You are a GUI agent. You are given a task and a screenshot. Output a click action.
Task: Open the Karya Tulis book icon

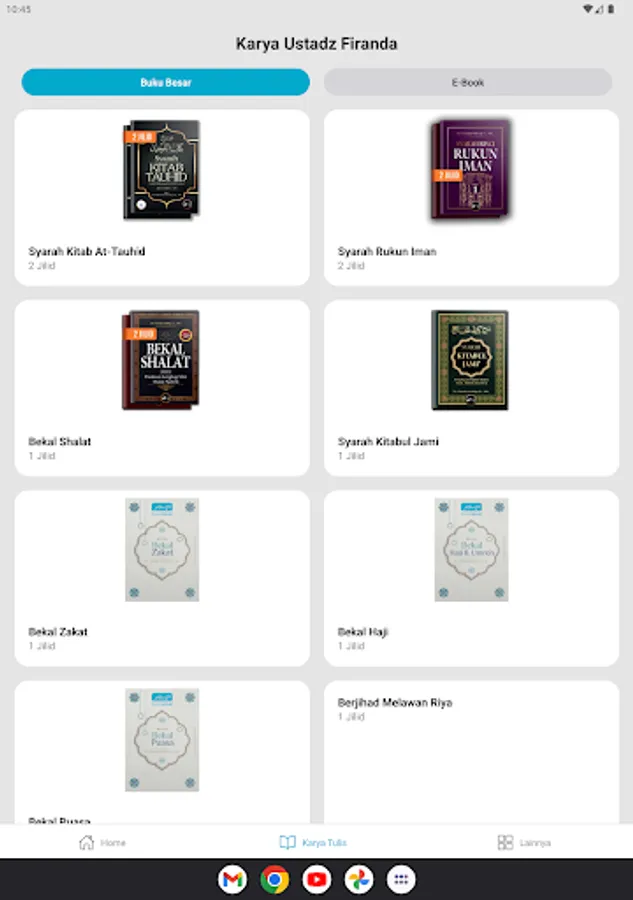tap(287, 842)
